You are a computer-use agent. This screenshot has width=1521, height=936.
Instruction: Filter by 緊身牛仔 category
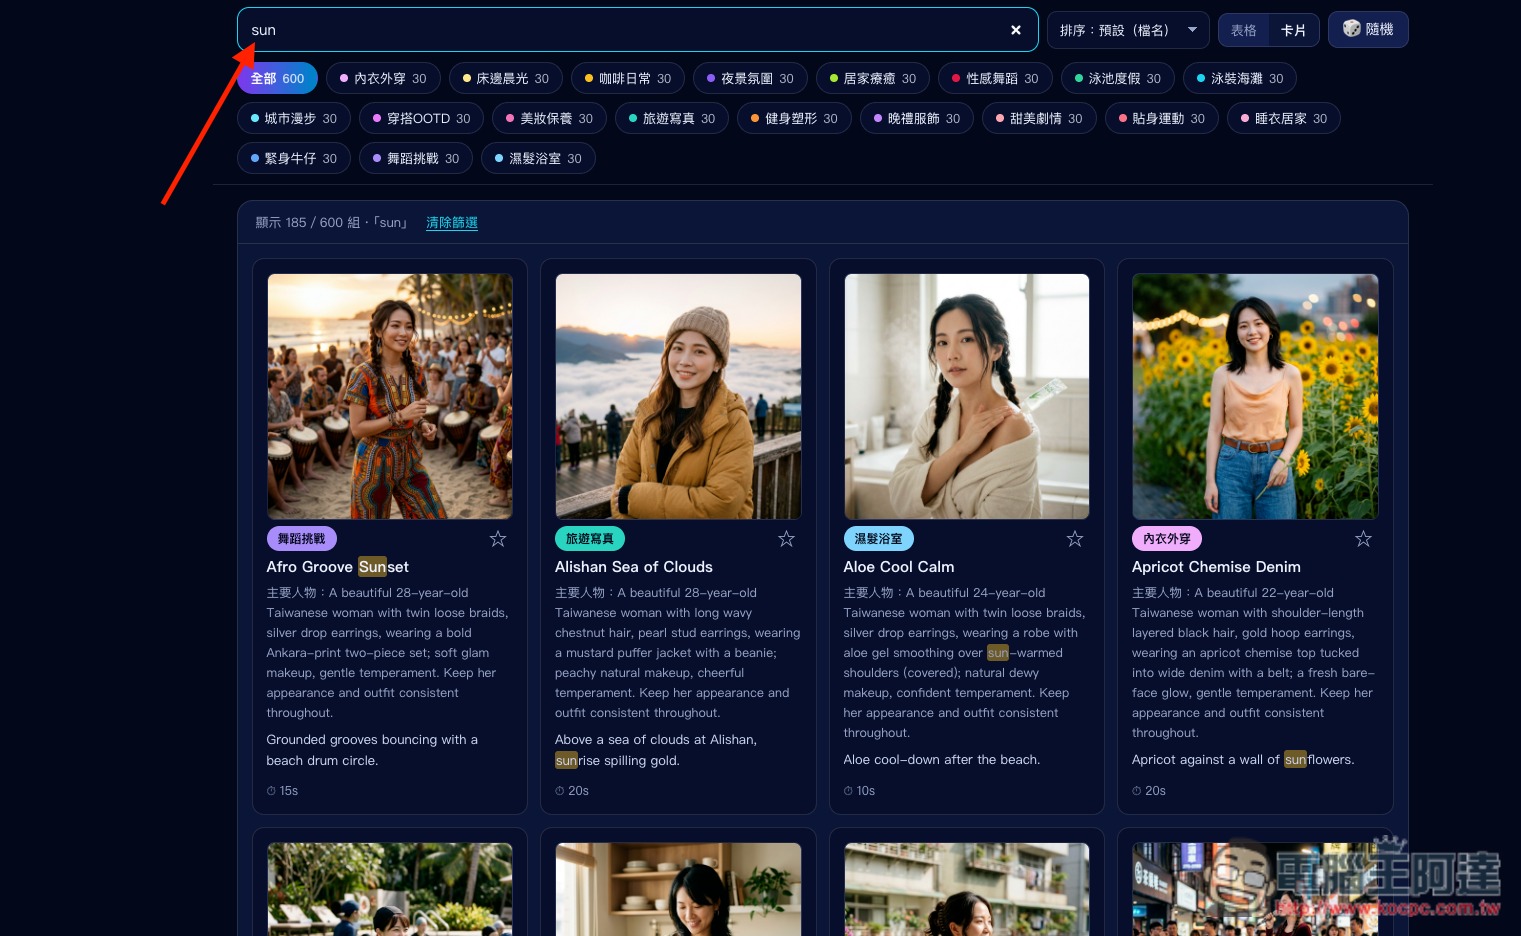point(294,158)
